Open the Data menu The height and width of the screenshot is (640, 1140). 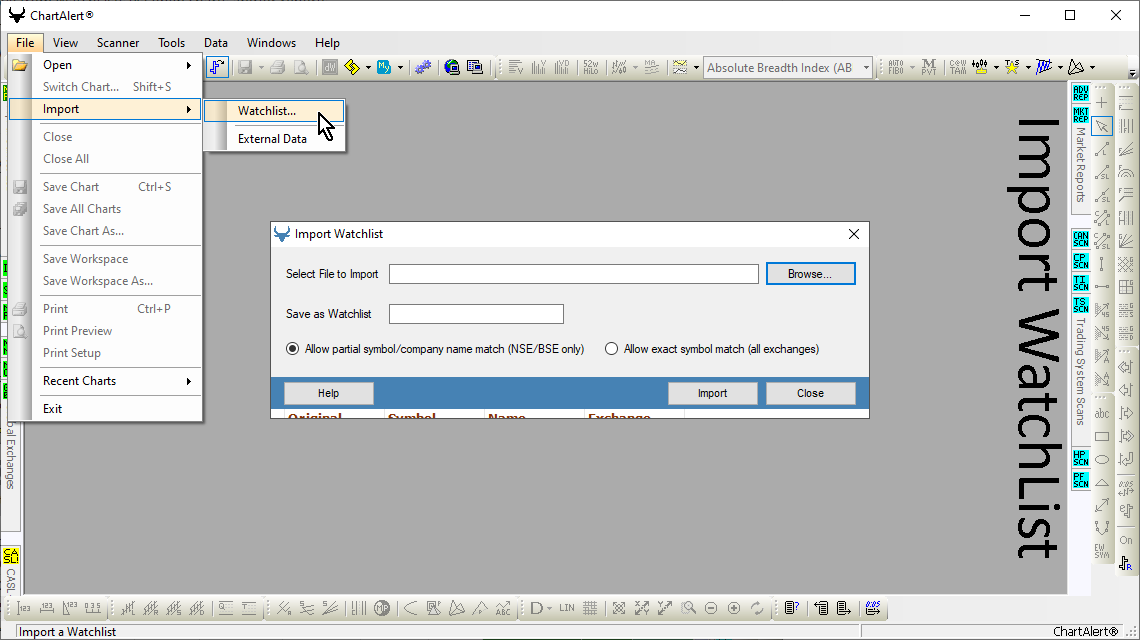(x=215, y=43)
